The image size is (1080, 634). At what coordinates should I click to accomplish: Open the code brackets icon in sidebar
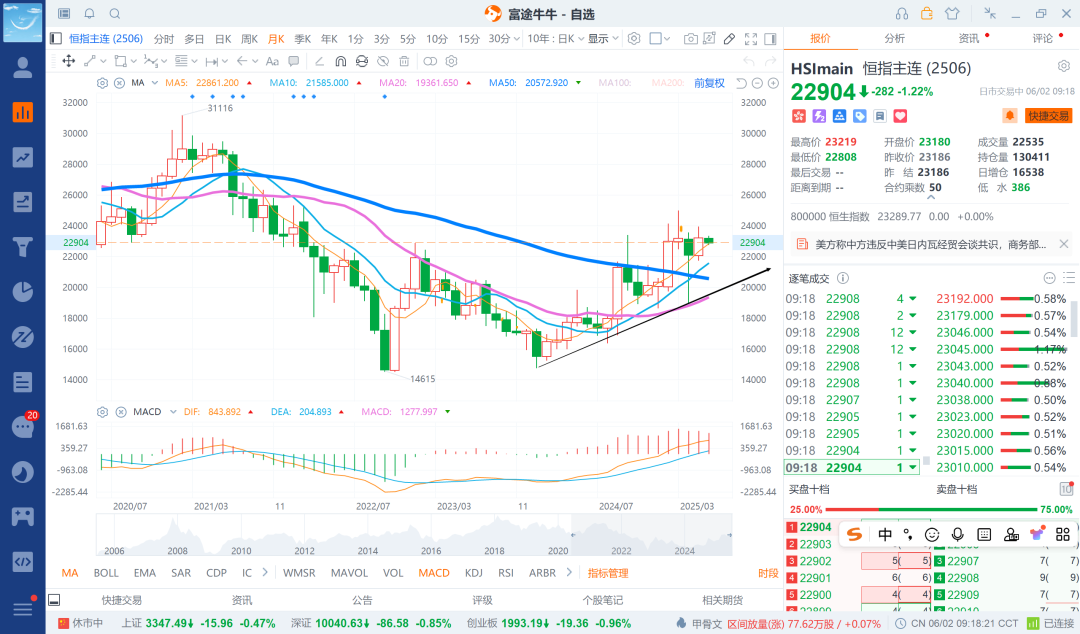click(23, 562)
